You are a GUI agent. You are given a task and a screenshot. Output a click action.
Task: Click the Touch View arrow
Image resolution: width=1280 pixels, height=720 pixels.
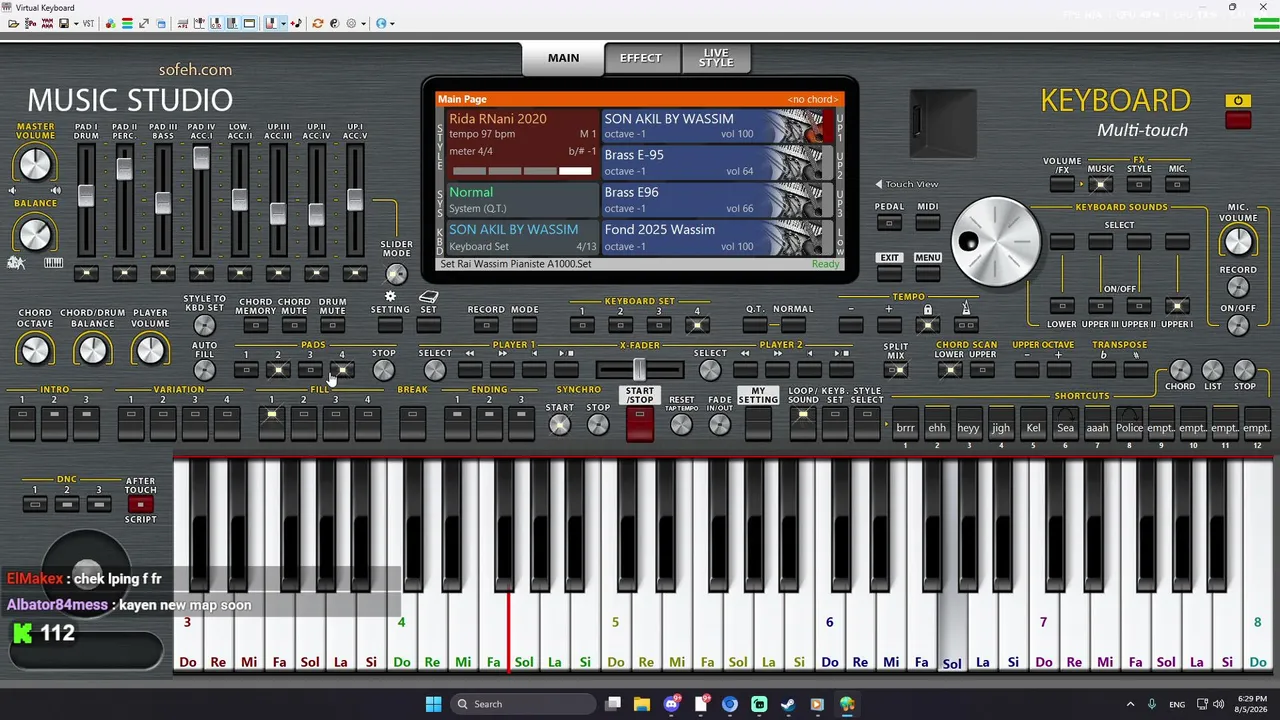tap(879, 184)
